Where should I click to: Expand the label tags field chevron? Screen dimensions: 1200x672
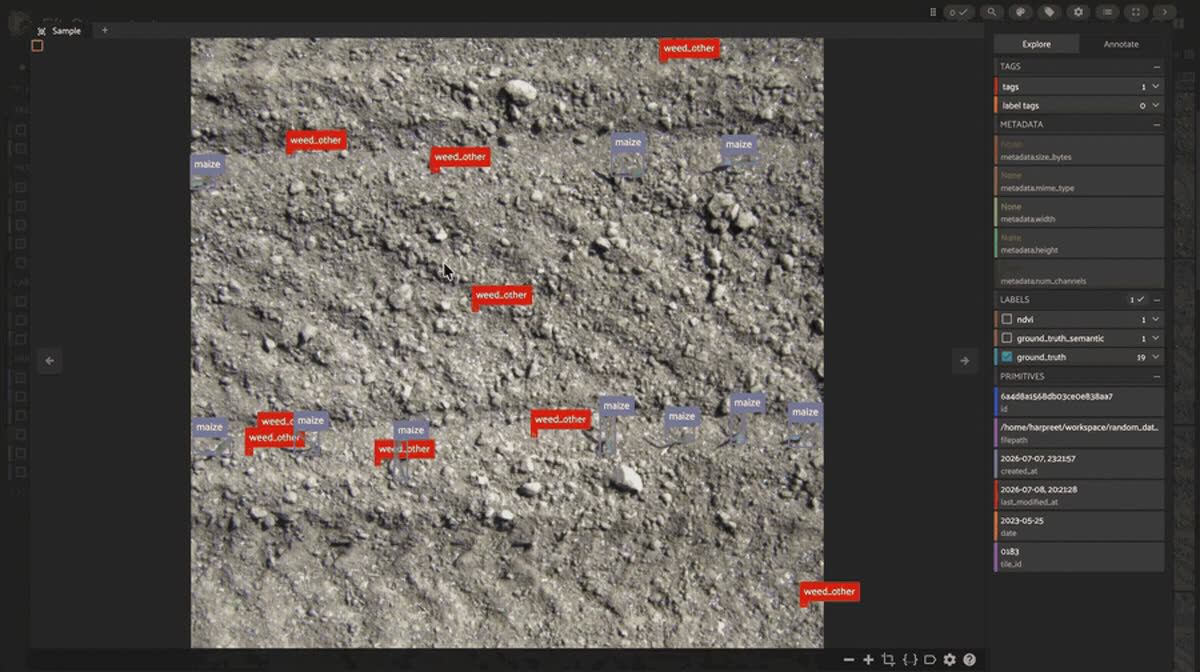[1156, 105]
